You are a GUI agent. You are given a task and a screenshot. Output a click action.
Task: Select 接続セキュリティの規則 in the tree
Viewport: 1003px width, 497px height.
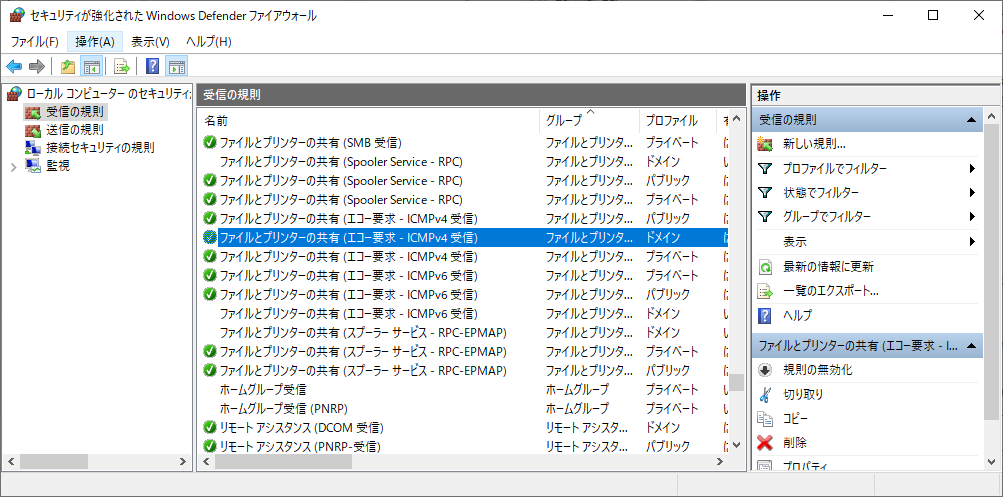[100, 148]
